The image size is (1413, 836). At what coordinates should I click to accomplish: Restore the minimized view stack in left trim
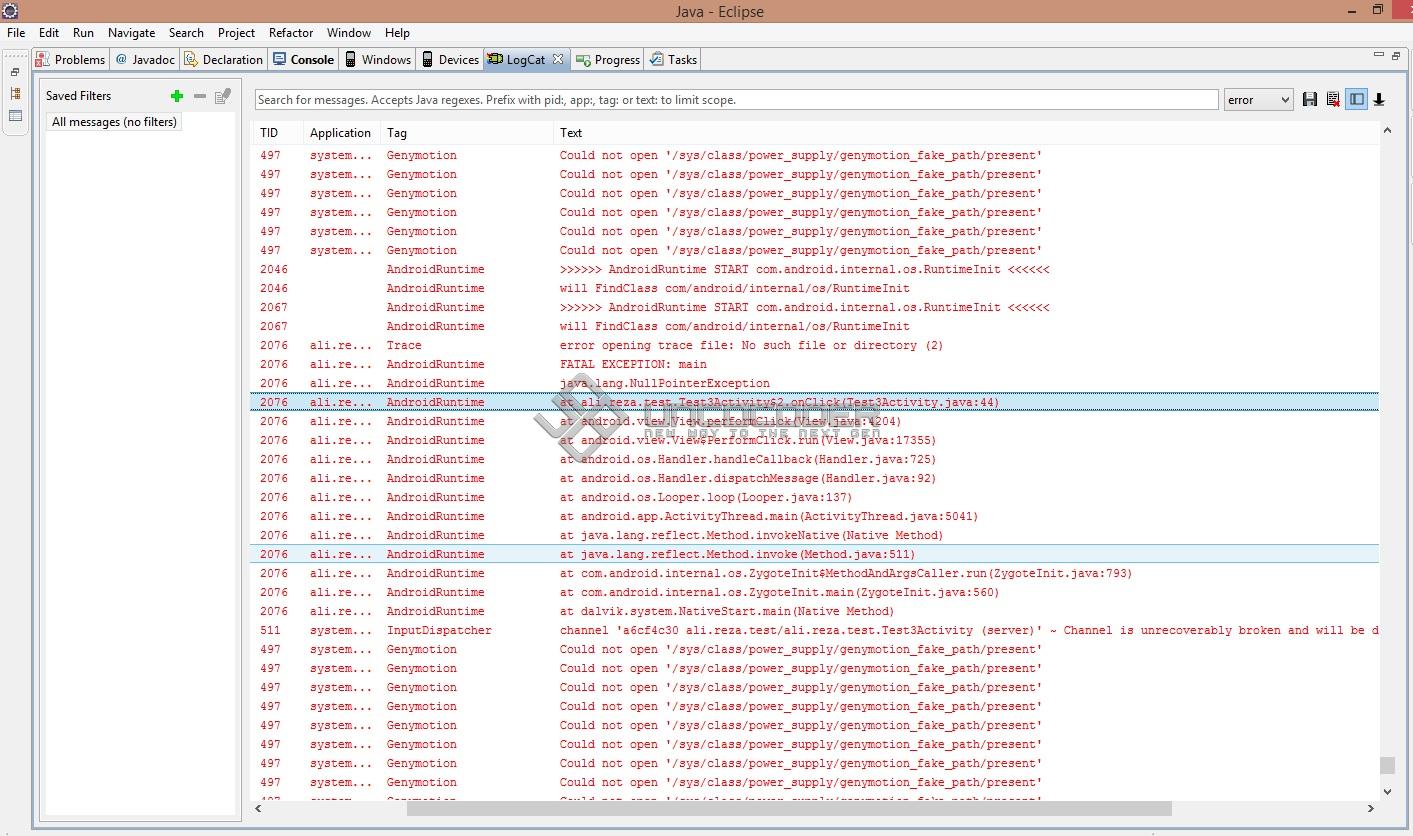15,72
